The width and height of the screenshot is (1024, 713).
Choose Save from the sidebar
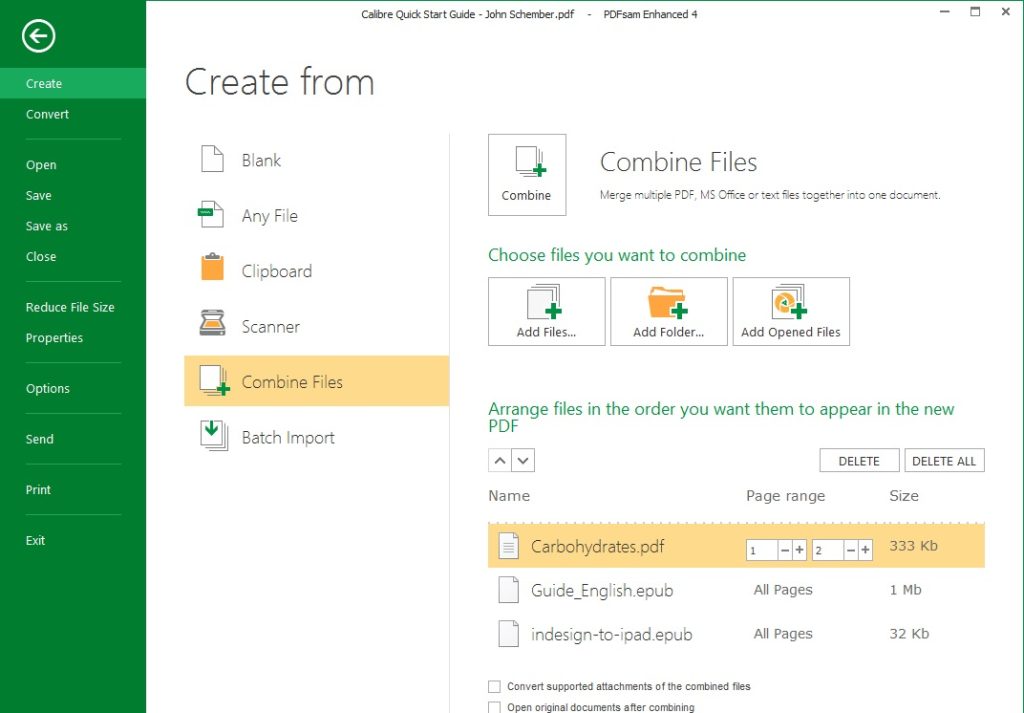click(39, 195)
